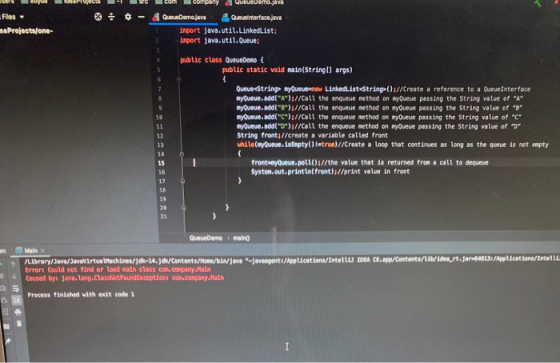Screen dimensions: 560x363
Task: Click the fold end marker at line 17
Action: (183, 181)
